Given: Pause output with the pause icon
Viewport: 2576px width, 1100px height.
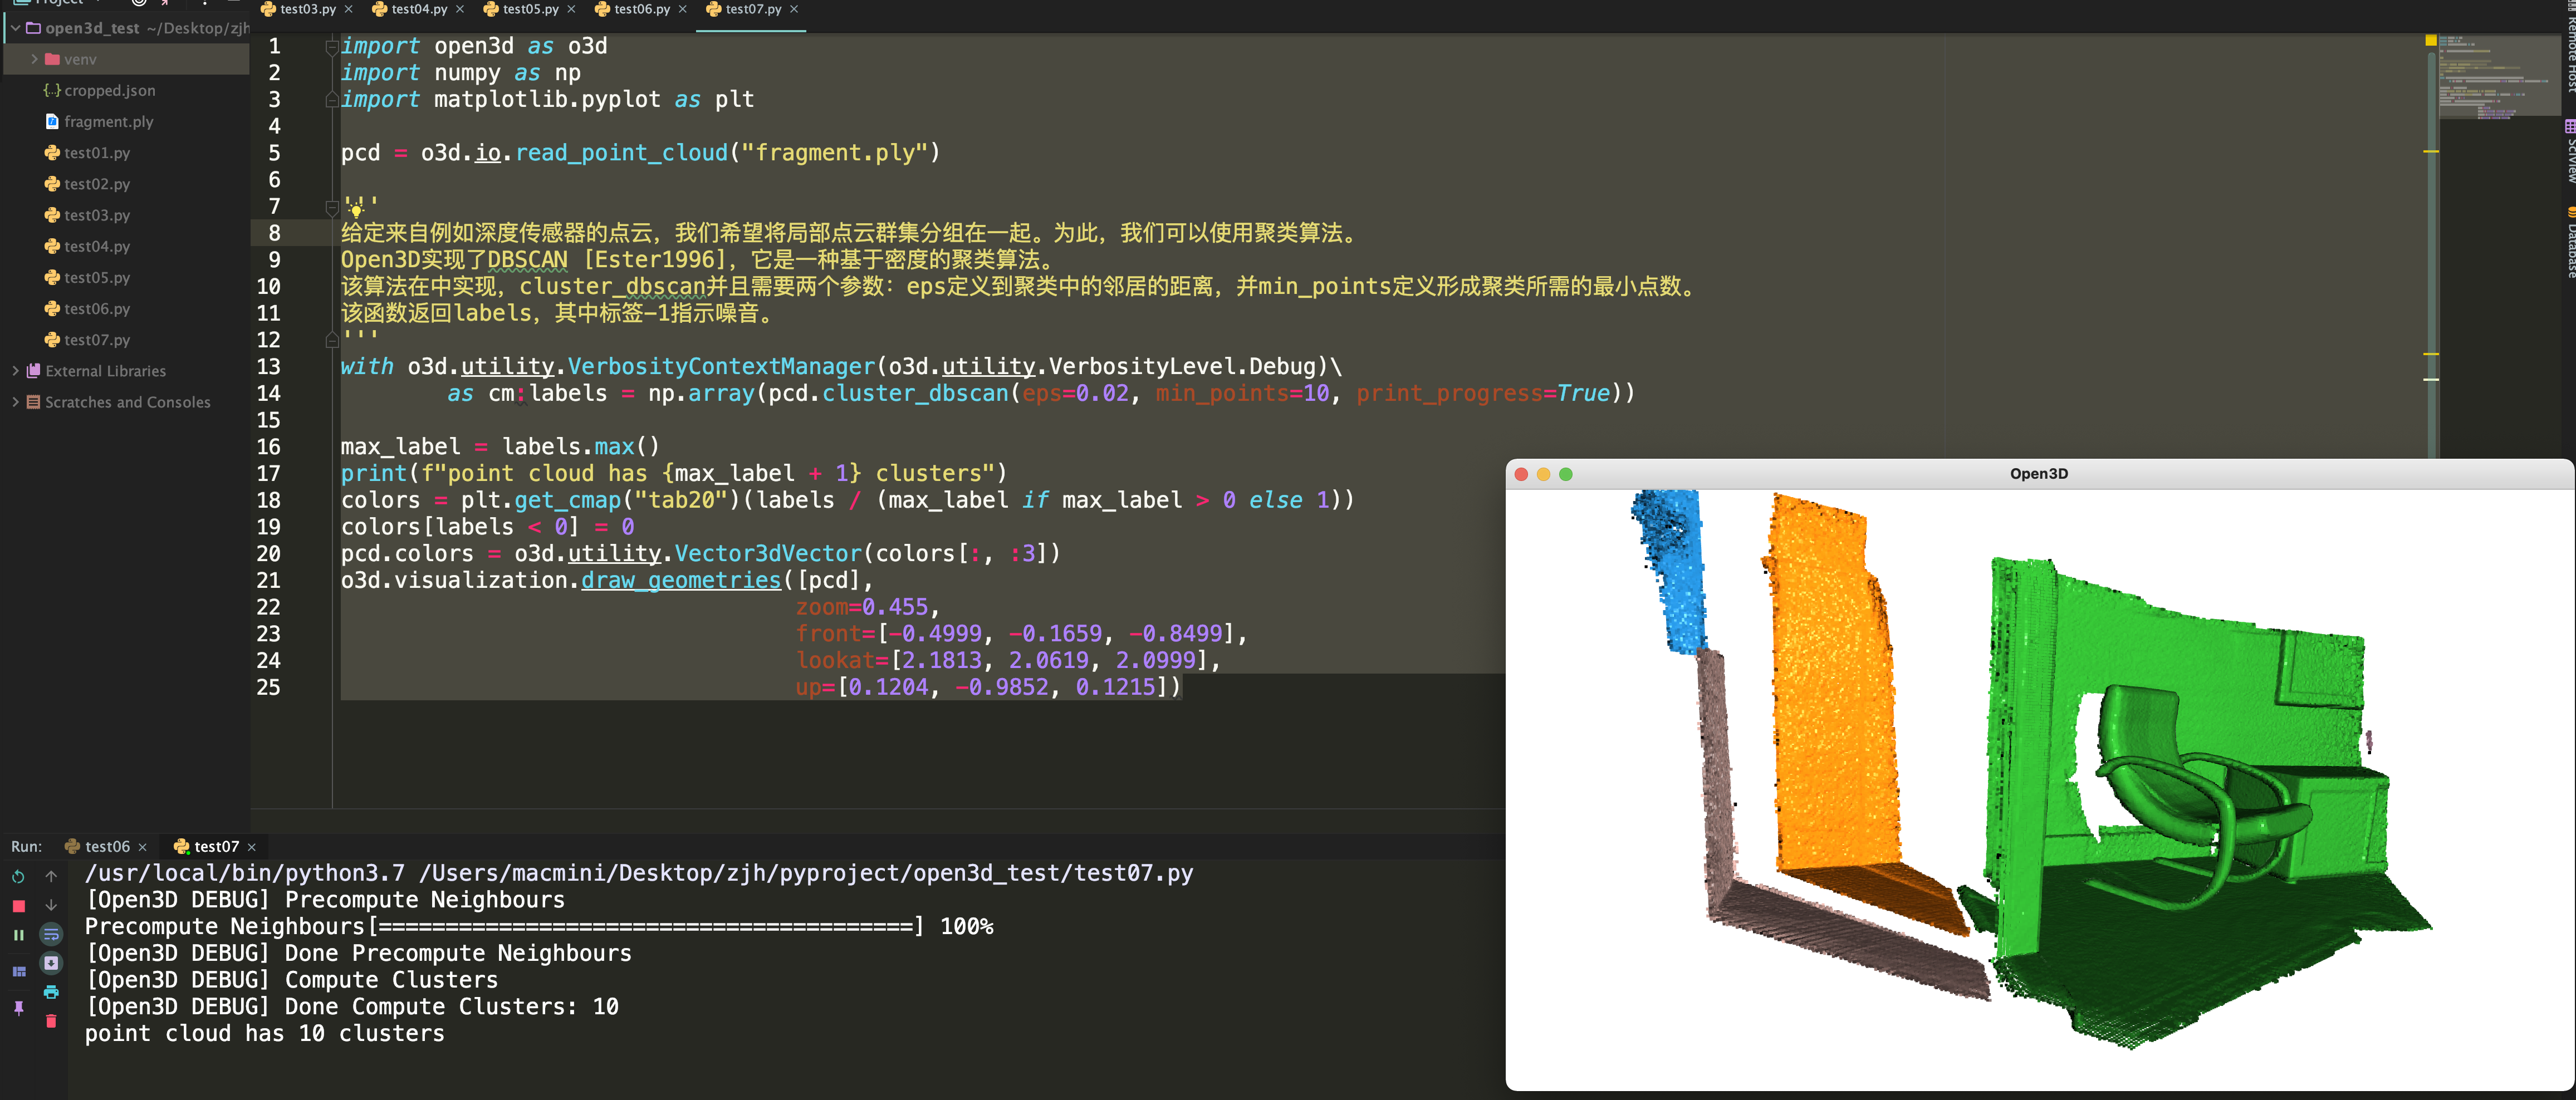Looking at the screenshot, I should tap(18, 935).
